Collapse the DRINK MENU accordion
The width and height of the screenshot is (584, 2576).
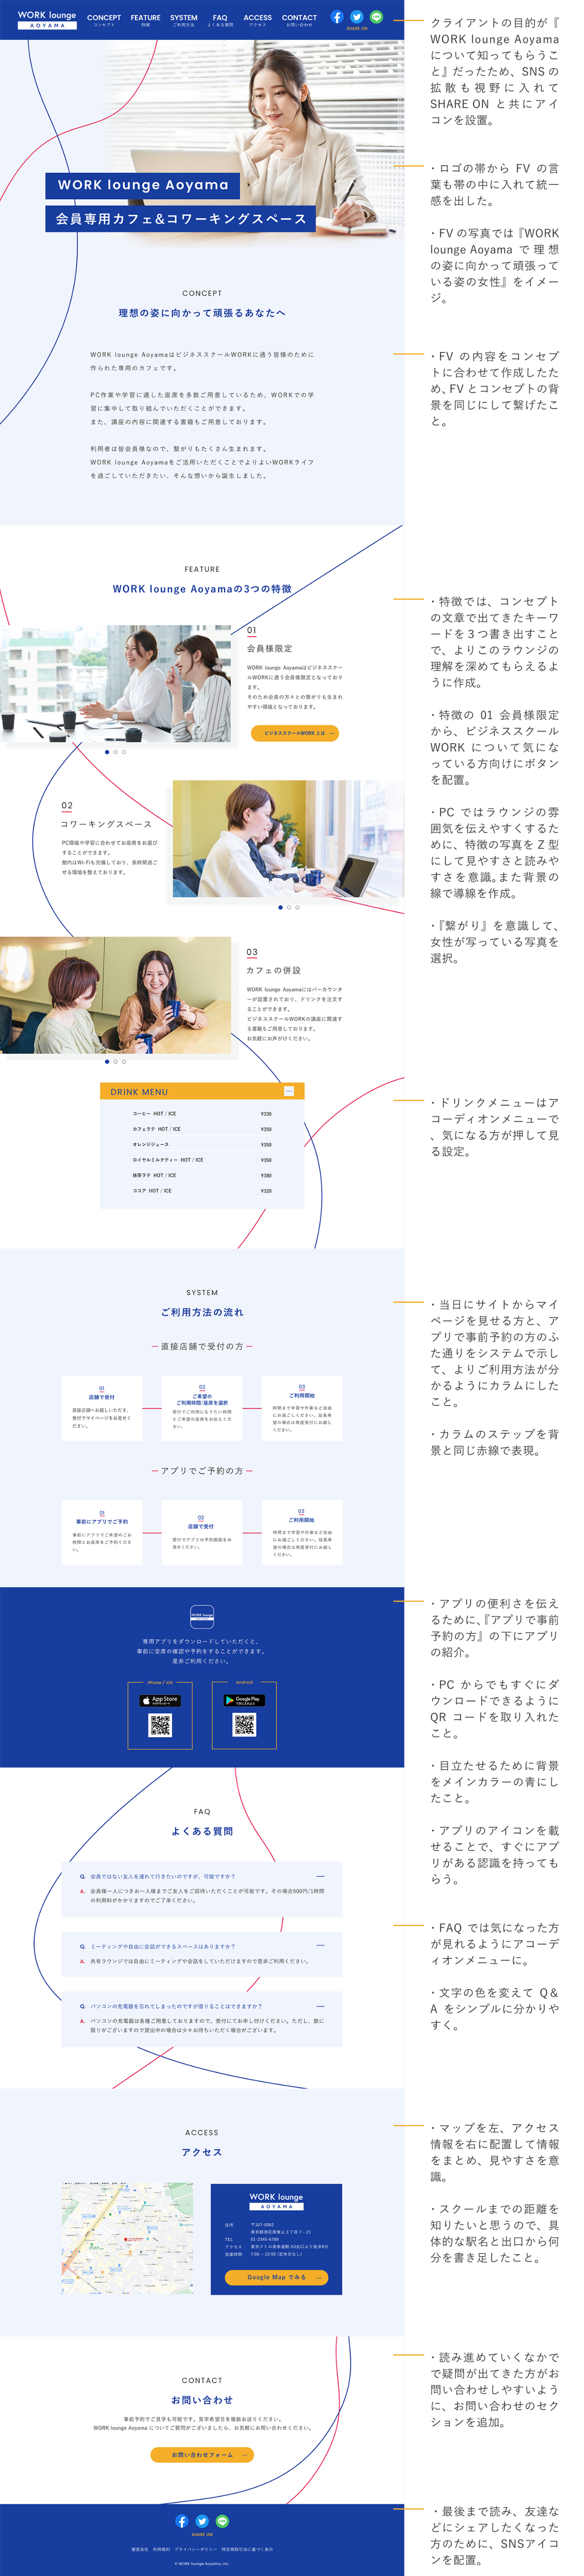point(289,1091)
